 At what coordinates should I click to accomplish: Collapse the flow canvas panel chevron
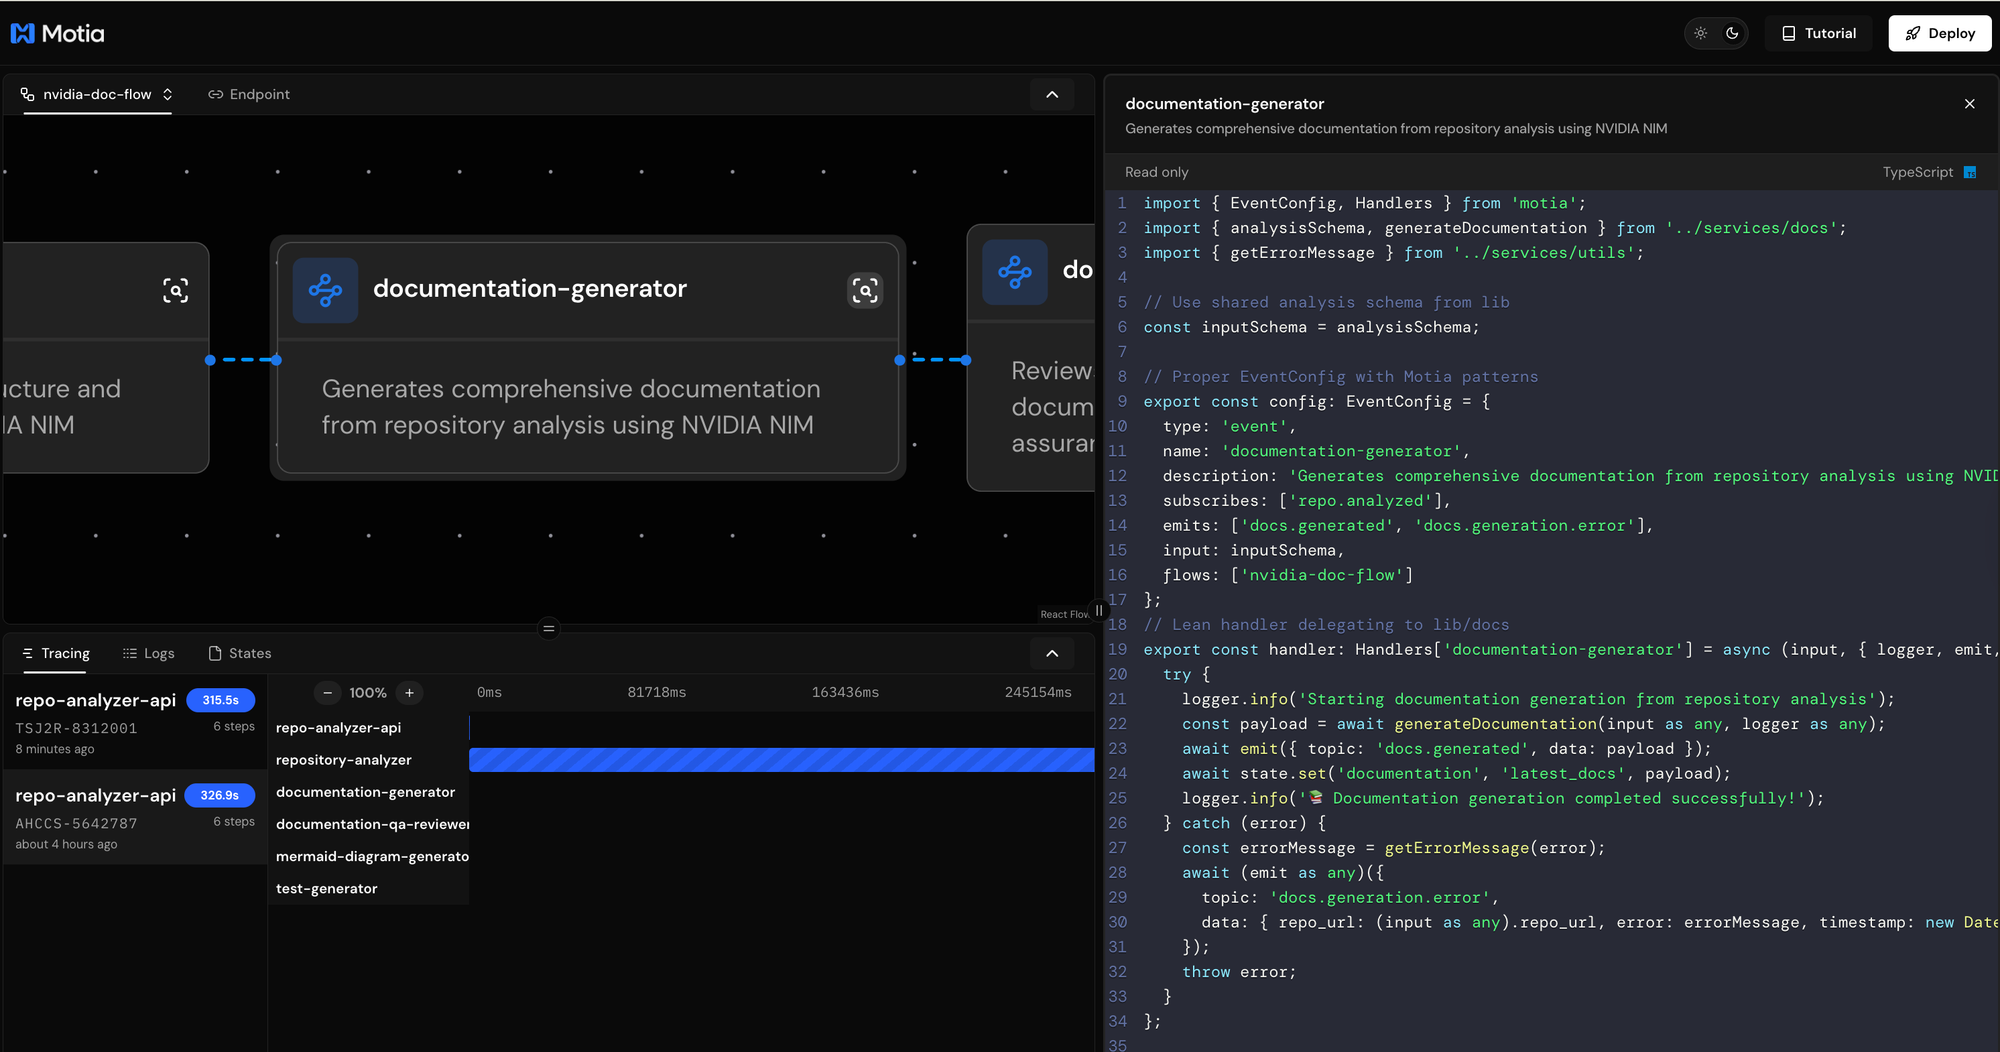point(1052,94)
